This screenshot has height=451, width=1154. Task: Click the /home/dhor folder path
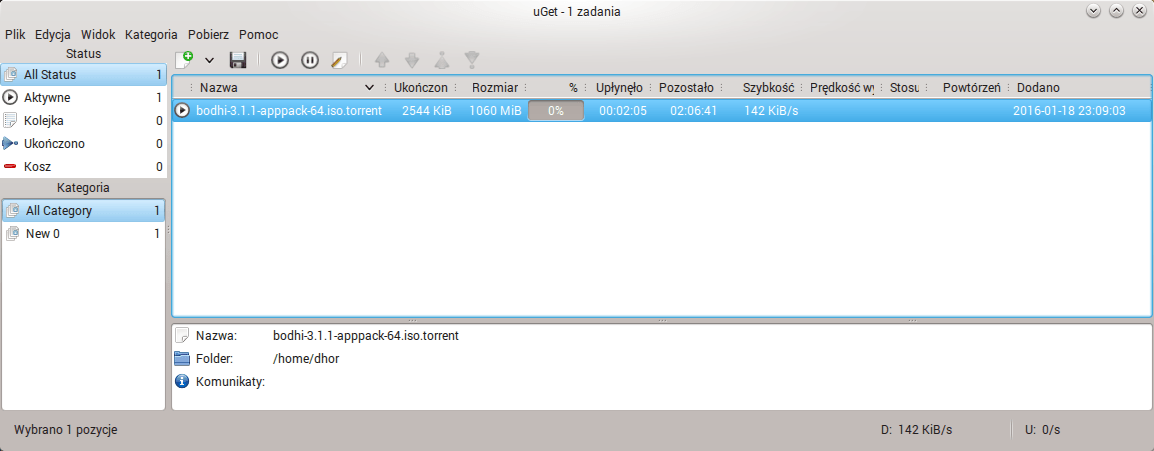(306, 358)
